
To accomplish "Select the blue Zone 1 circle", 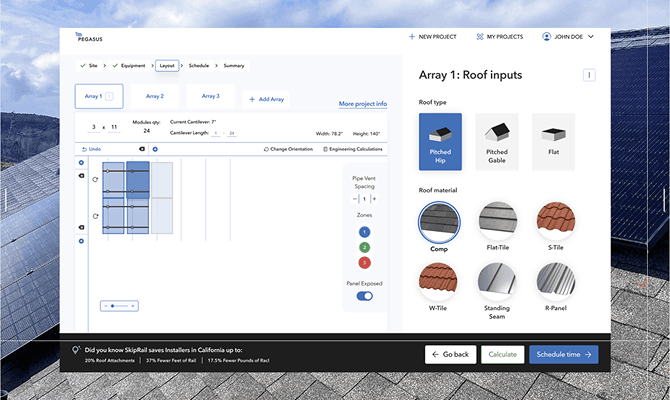I will (364, 232).
